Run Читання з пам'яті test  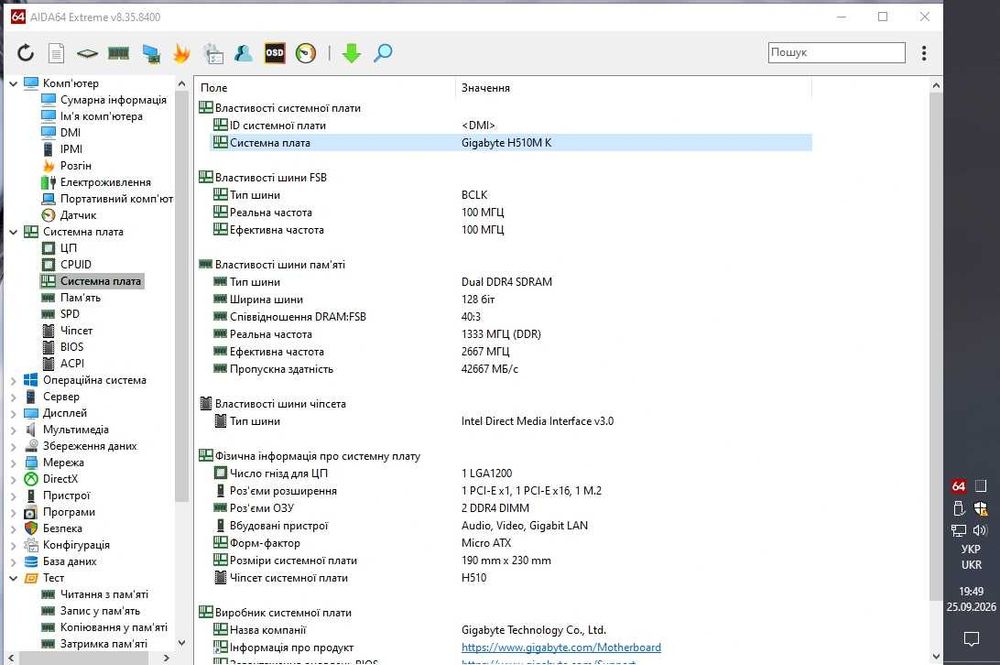pos(104,594)
